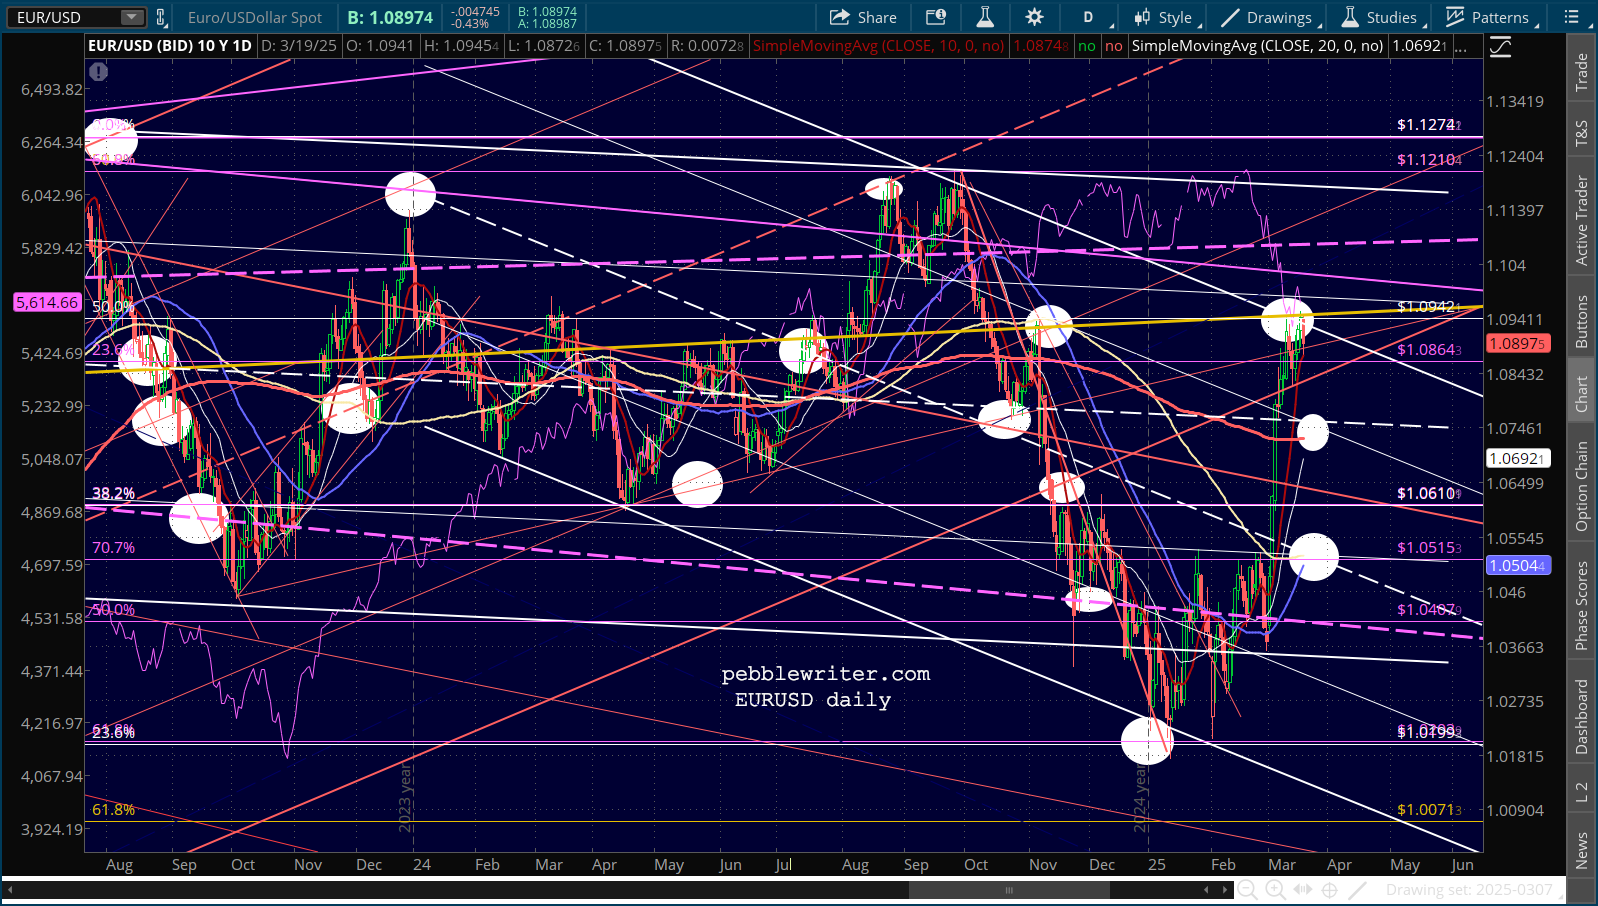Open the chart info/news icon

click(x=935, y=17)
